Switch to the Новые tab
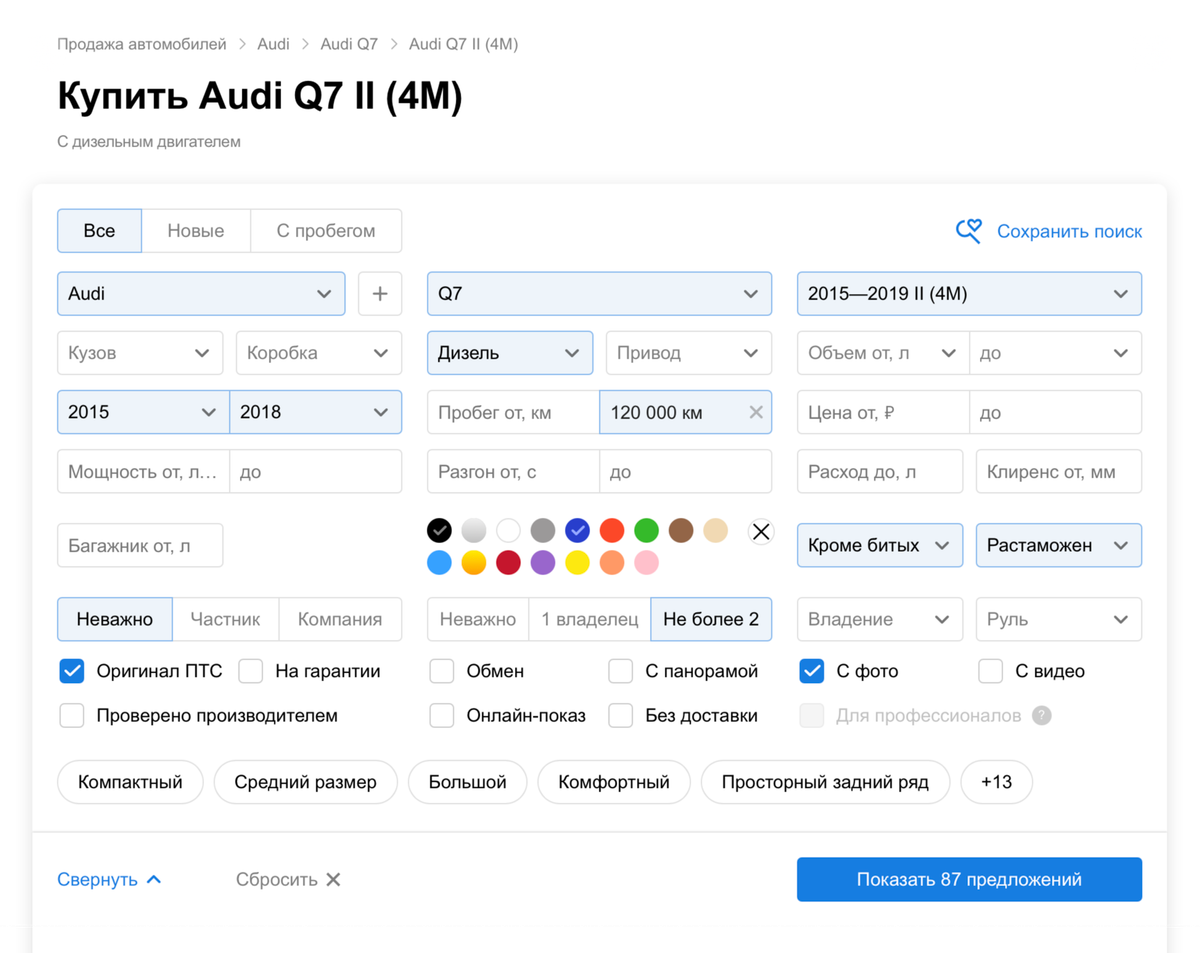Screen dimensions: 1200x953 tap(196, 231)
